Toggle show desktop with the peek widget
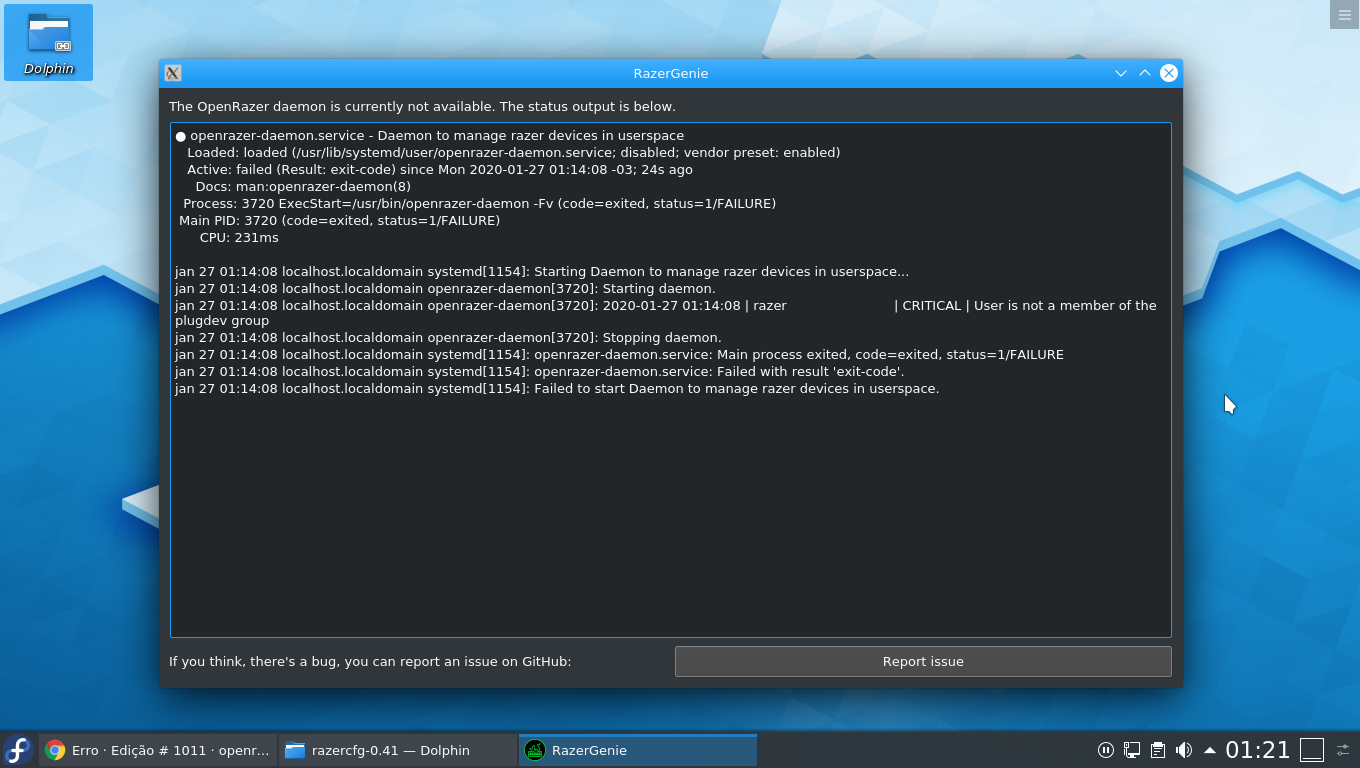 click(1311, 750)
